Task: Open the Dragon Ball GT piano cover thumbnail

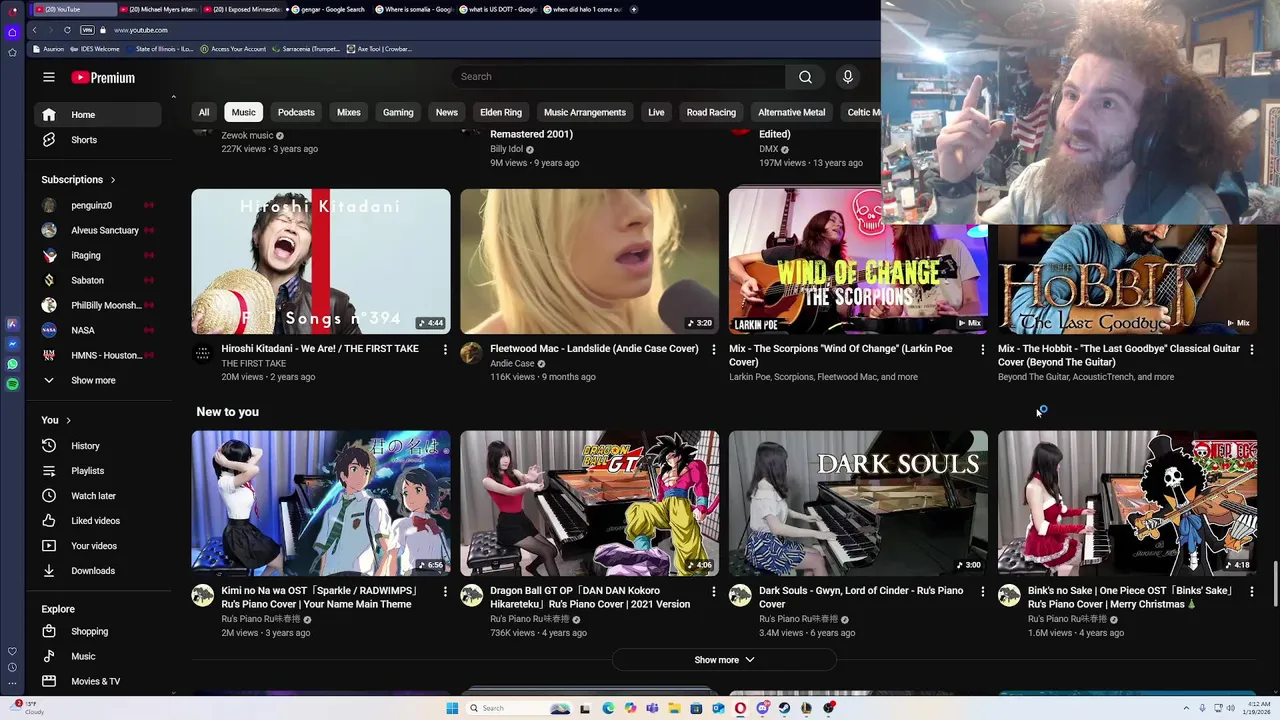Action: click(x=589, y=503)
